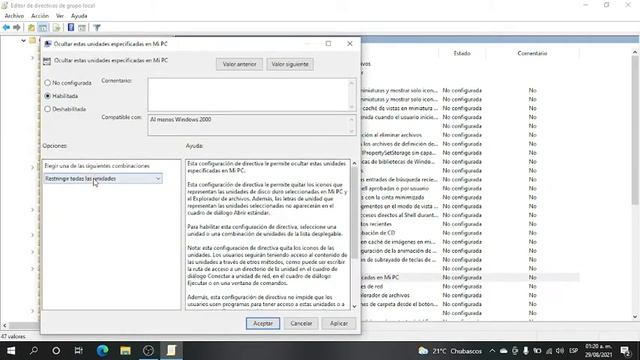Open the round clock-like taskbar app
Screen dimensions: 640x360
148,351
